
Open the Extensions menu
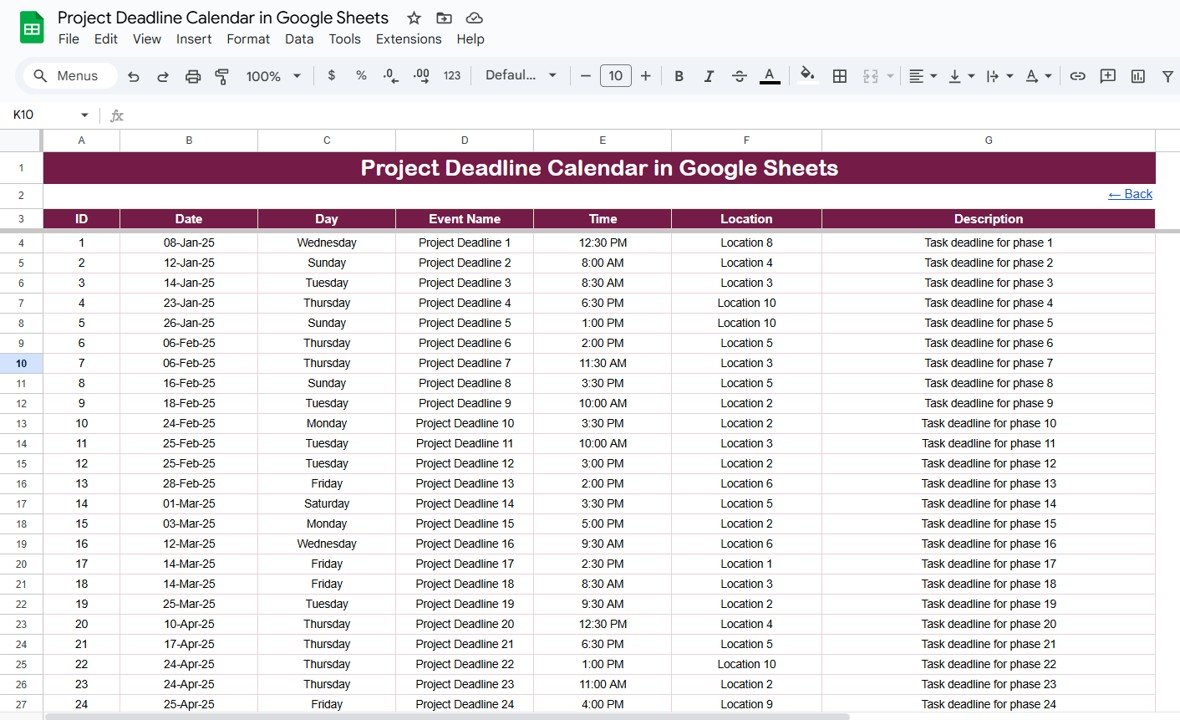click(x=409, y=39)
